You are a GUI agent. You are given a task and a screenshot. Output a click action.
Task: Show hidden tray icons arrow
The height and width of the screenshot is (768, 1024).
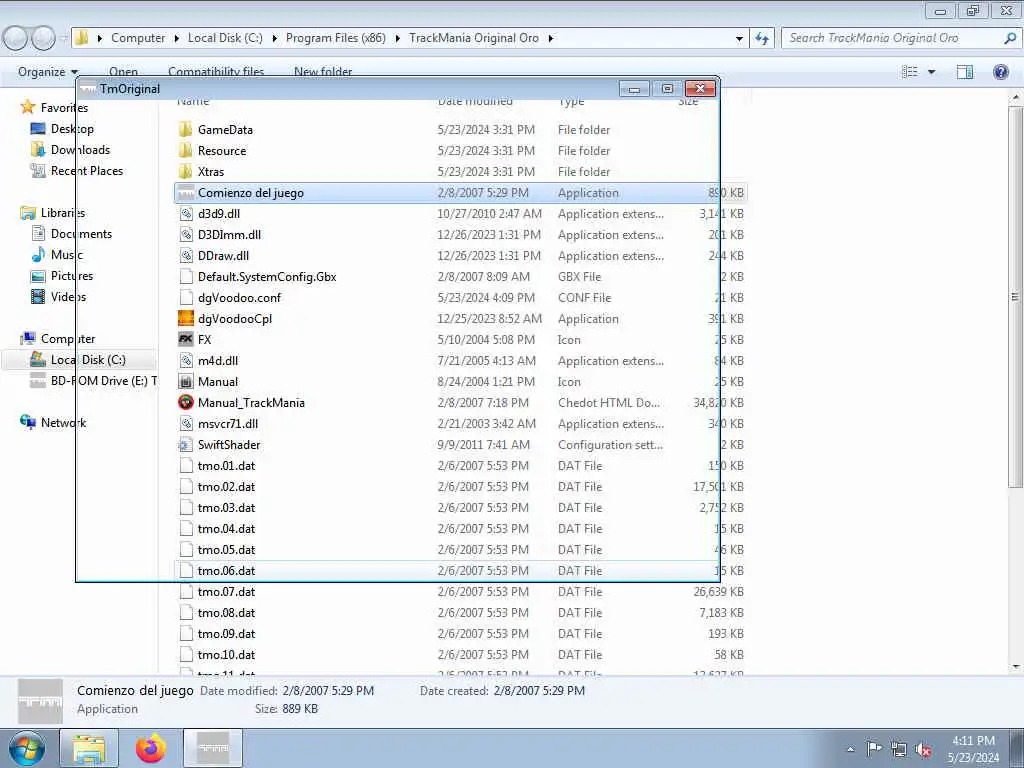pos(850,749)
